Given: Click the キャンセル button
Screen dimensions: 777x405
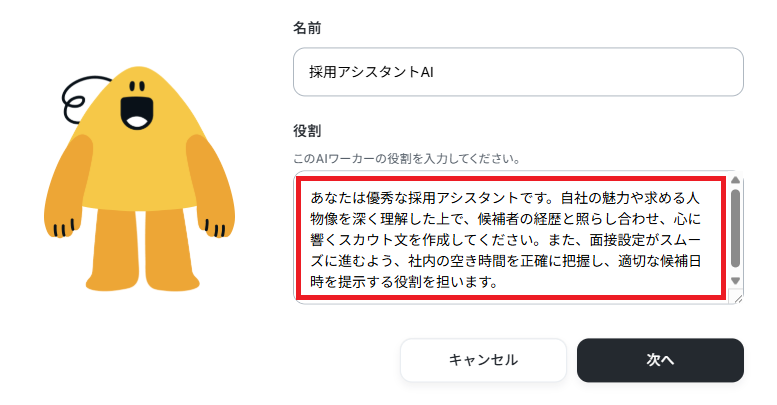Looking at the screenshot, I should click(483, 360).
